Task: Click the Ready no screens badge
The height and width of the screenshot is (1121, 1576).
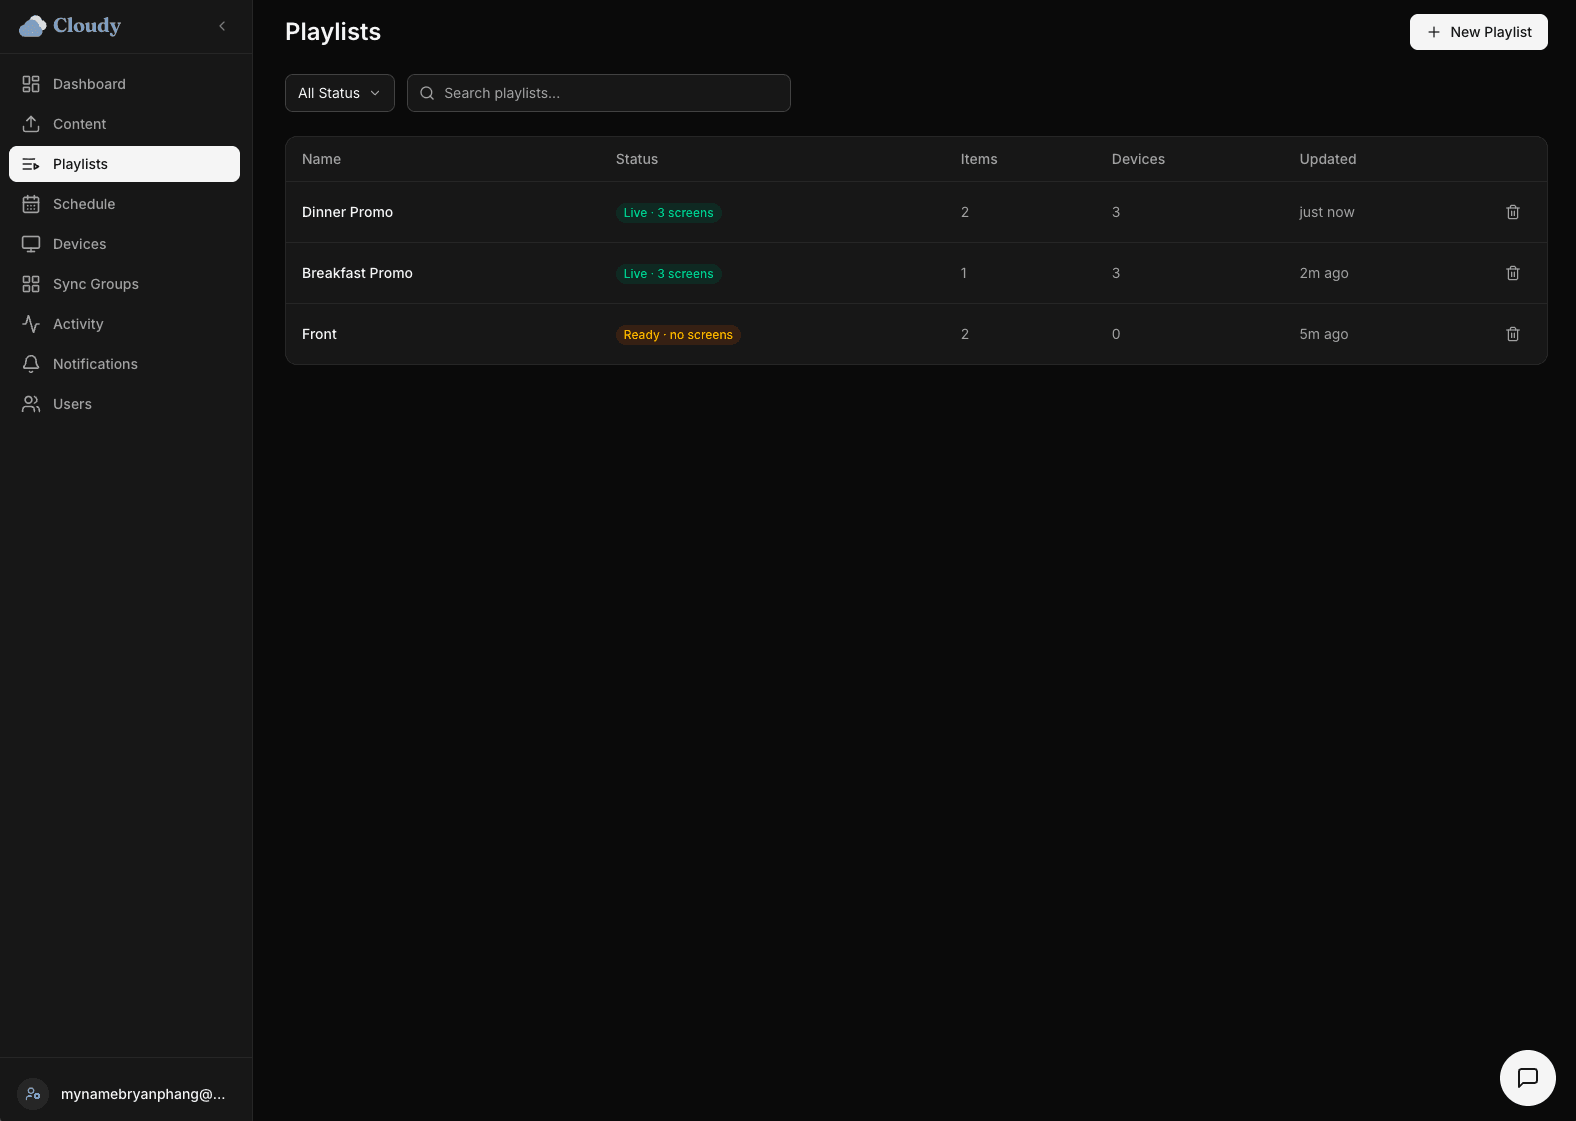Action: point(678,335)
